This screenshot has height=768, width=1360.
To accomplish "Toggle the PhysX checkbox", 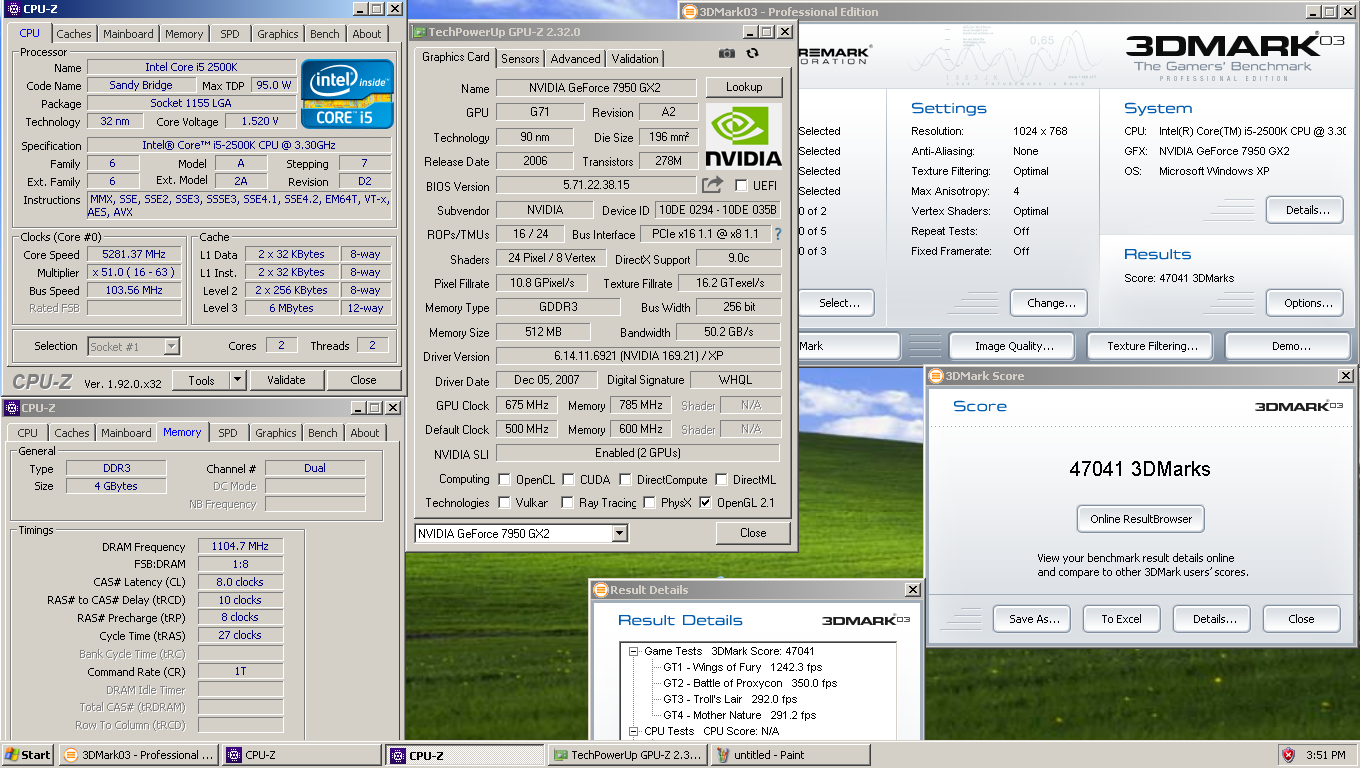I will pos(649,503).
